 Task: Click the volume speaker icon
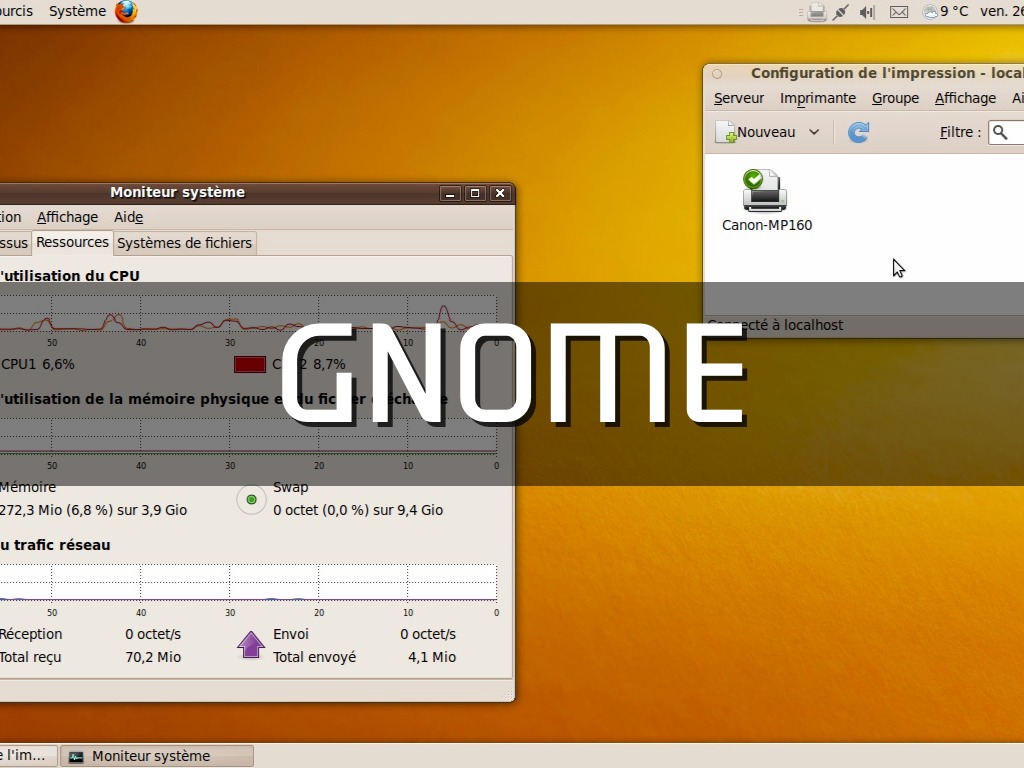pos(867,12)
